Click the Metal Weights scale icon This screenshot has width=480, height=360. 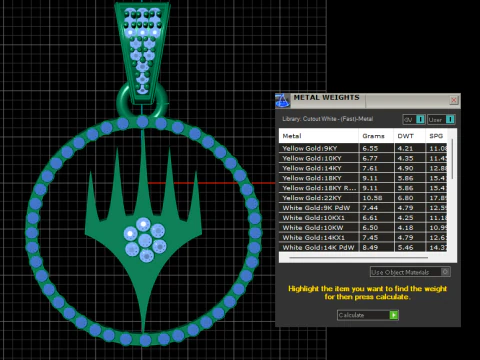(x=282, y=101)
